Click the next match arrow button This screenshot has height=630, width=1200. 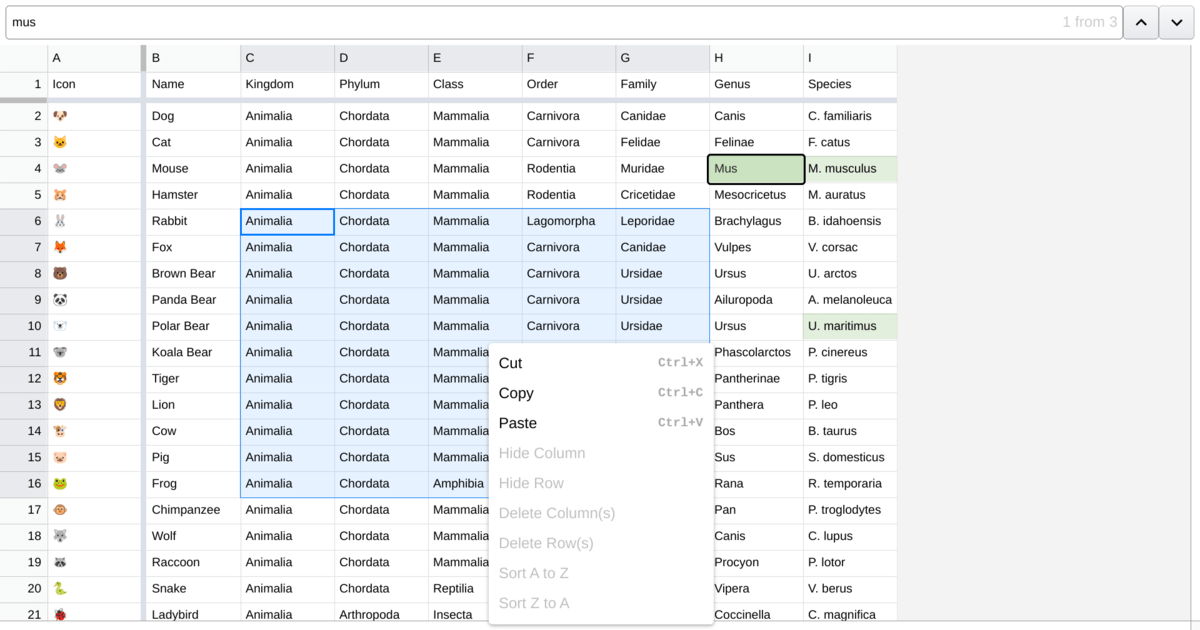coord(1176,21)
